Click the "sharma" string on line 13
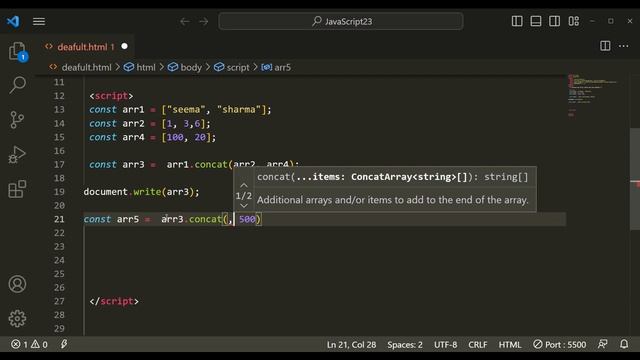The image size is (640, 360). pyautogui.click(x=239, y=109)
